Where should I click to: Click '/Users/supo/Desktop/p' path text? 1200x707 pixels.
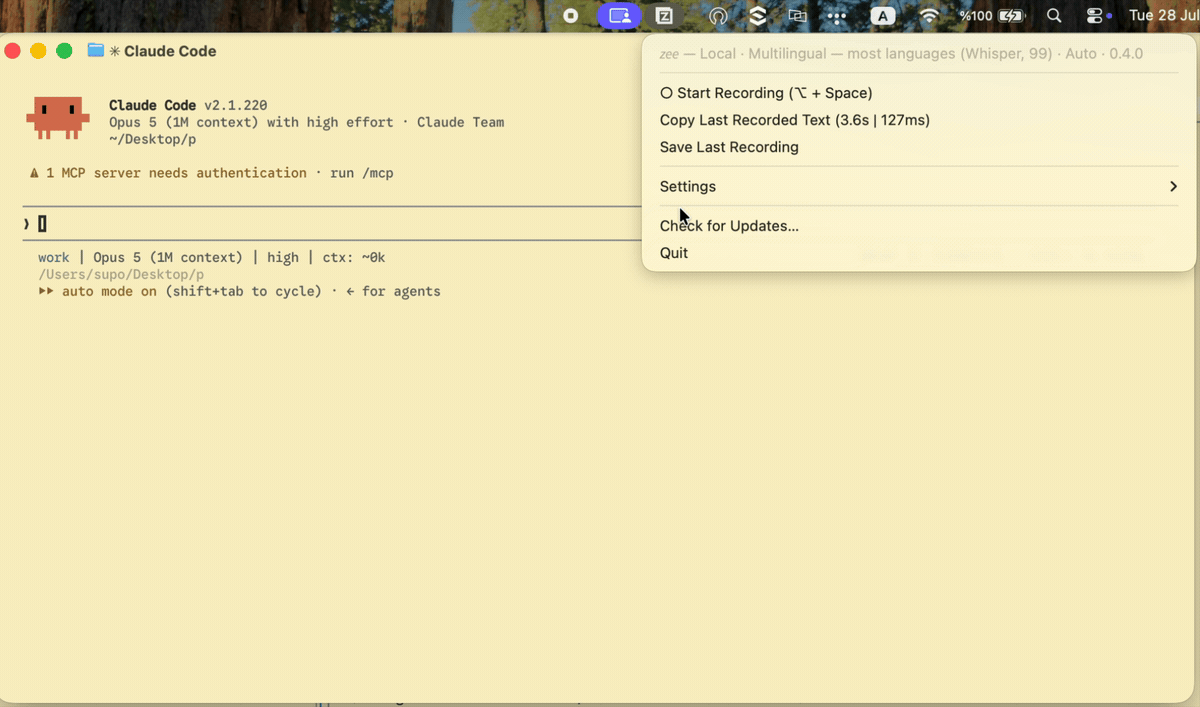[121, 274]
